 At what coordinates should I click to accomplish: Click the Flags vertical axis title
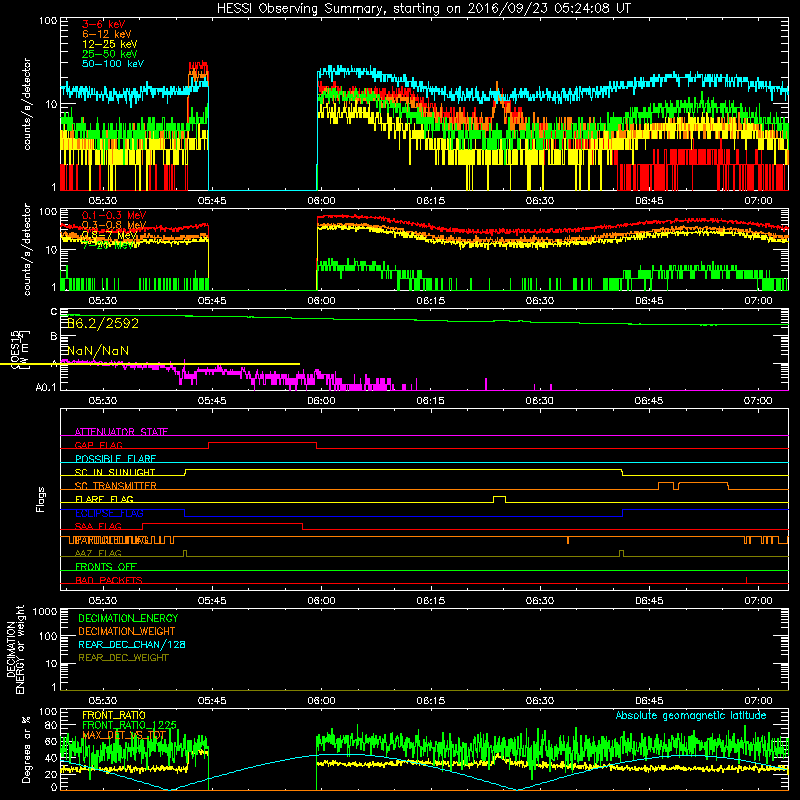pyautogui.click(x=41, y=499)
